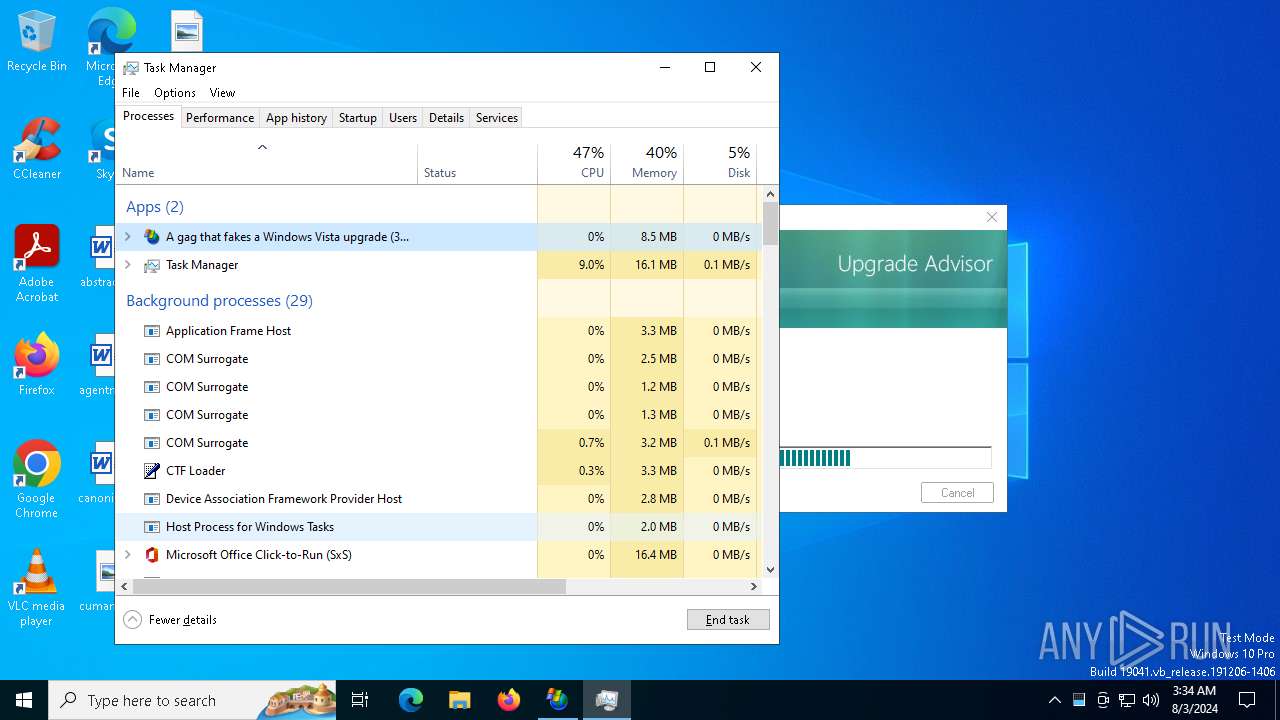Open File Explorer from the taskbar

click(x=459, y=700)
